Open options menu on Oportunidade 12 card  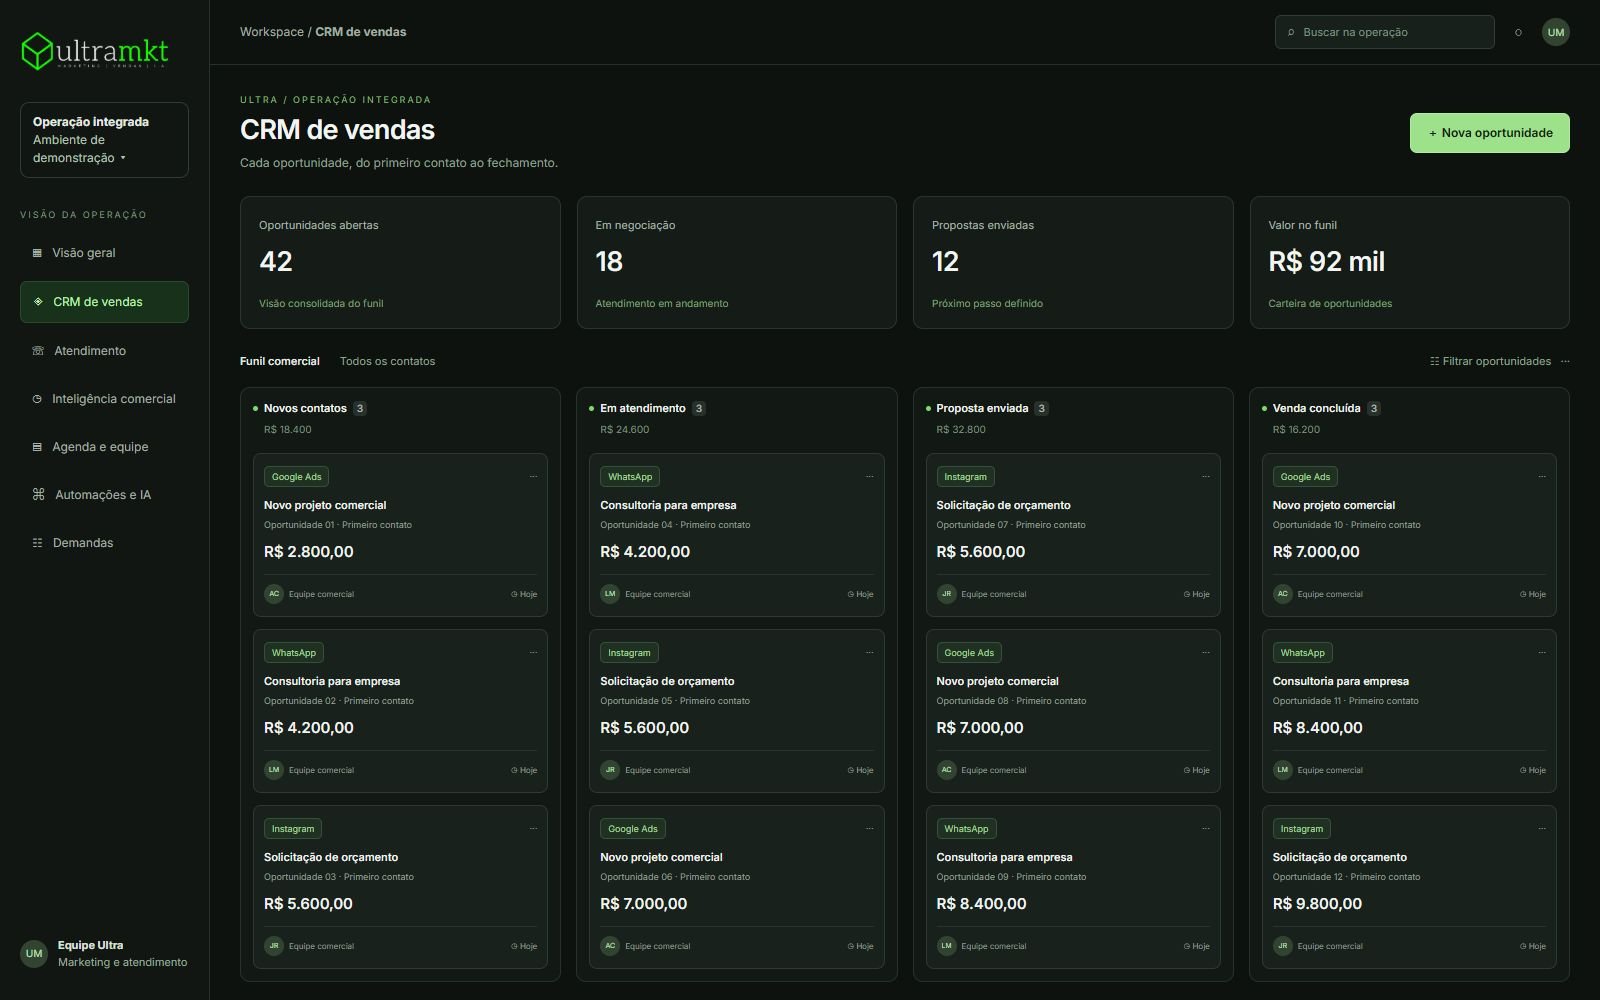(1541, 829)
